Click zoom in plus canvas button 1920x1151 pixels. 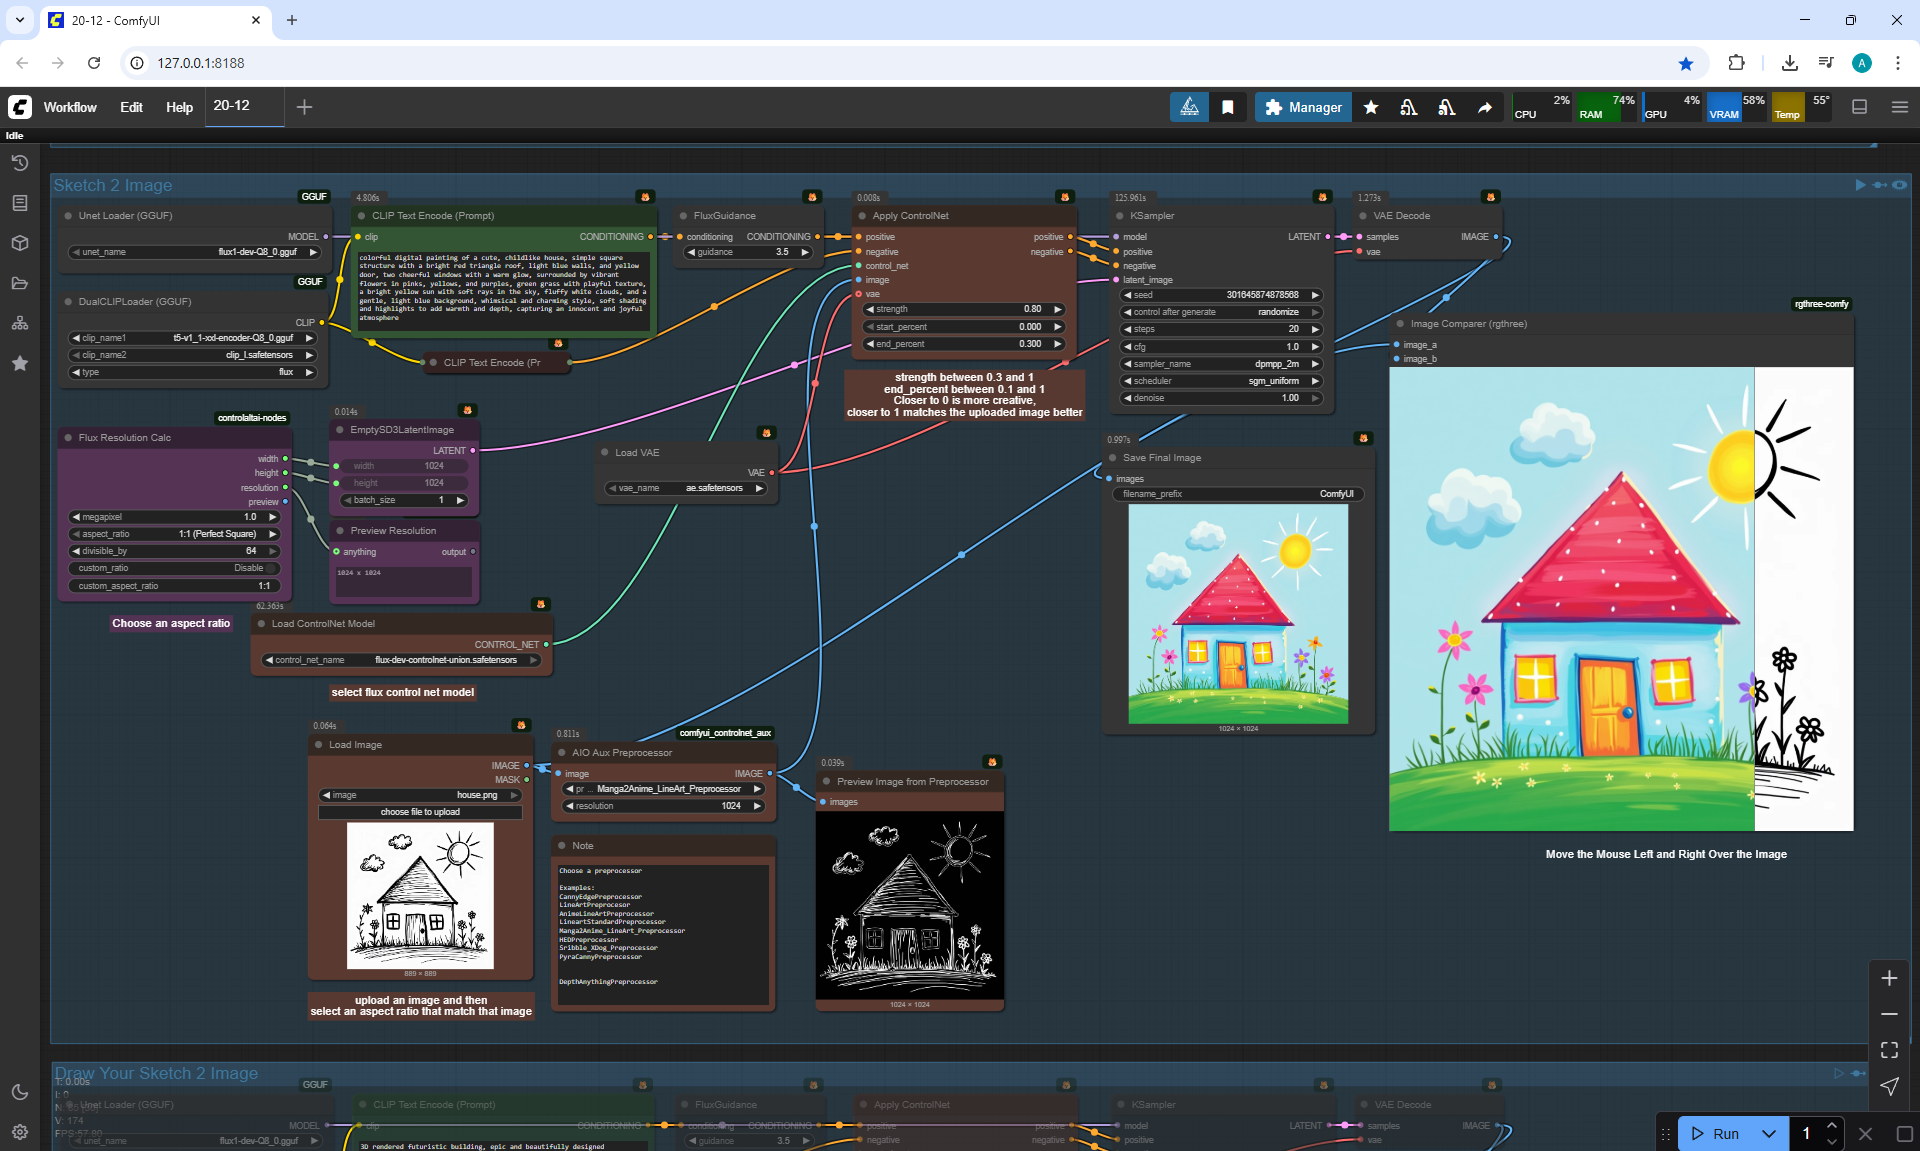click(1889, 978)
